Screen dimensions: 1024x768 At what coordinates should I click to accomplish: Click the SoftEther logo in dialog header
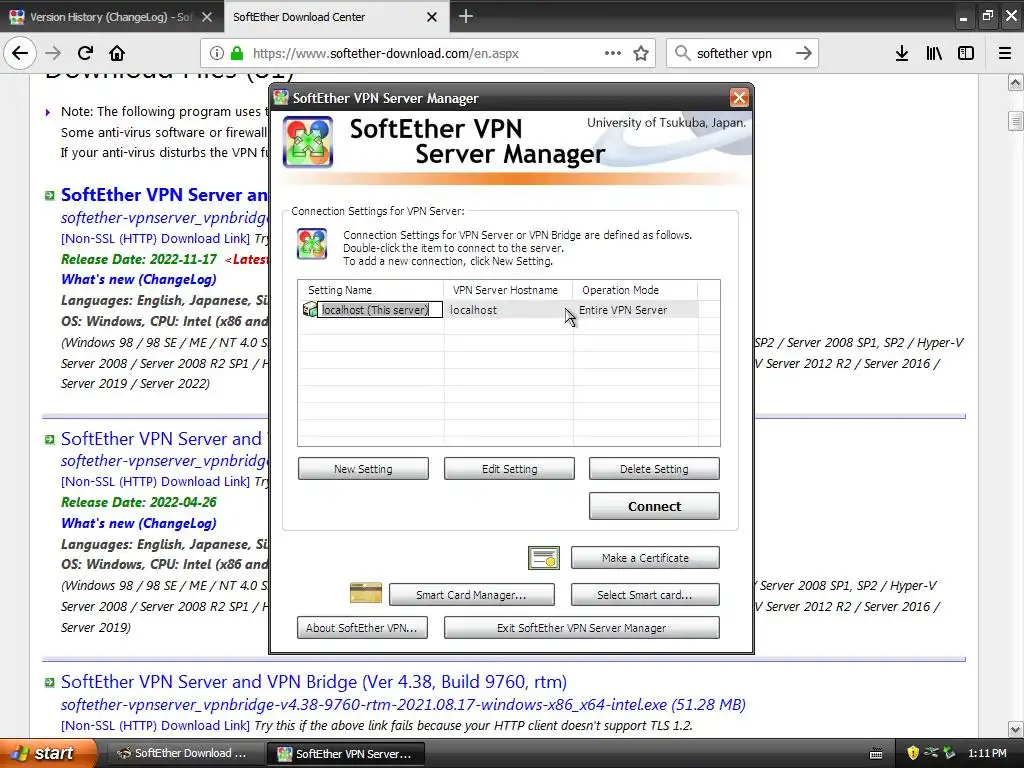(x=308, y=142)
